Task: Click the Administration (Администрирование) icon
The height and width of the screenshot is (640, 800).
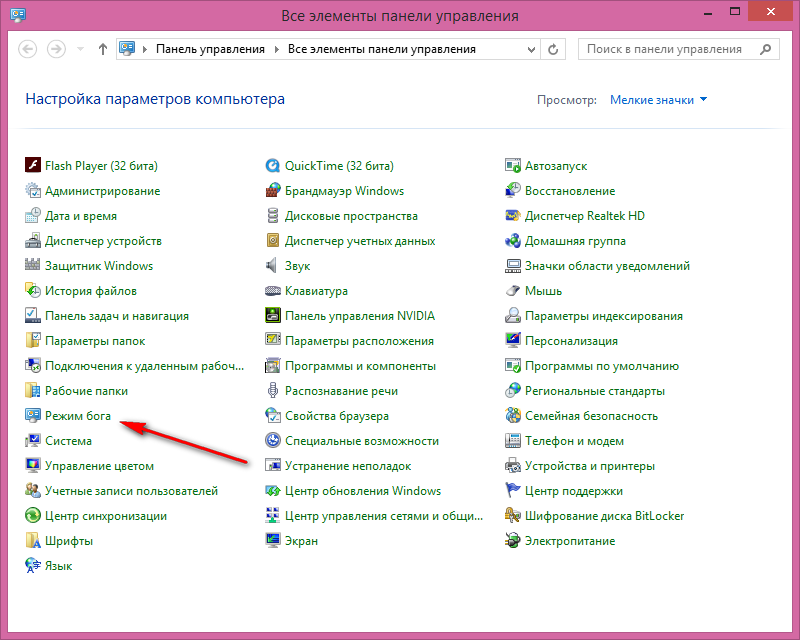Action: [x=33, y=190]
